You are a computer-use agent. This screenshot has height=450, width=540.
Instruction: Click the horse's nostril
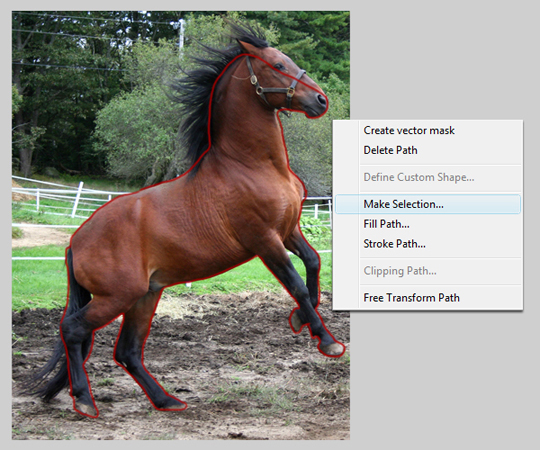click(322, 100)
